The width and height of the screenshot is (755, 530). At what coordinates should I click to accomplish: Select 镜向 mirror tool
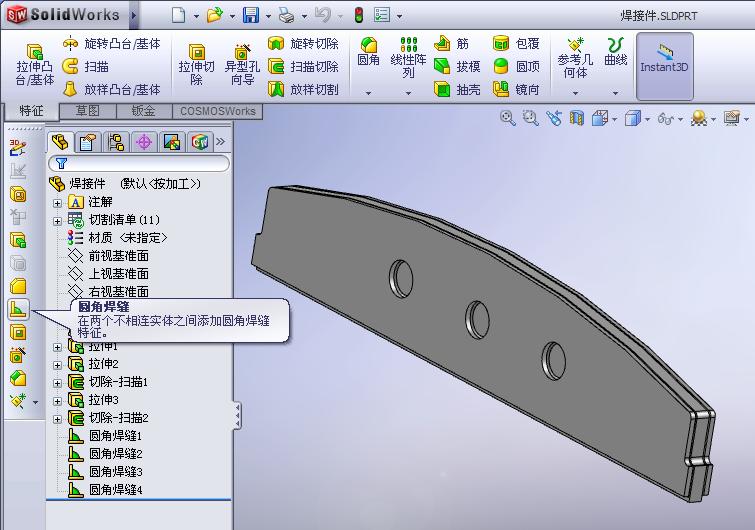516,89
